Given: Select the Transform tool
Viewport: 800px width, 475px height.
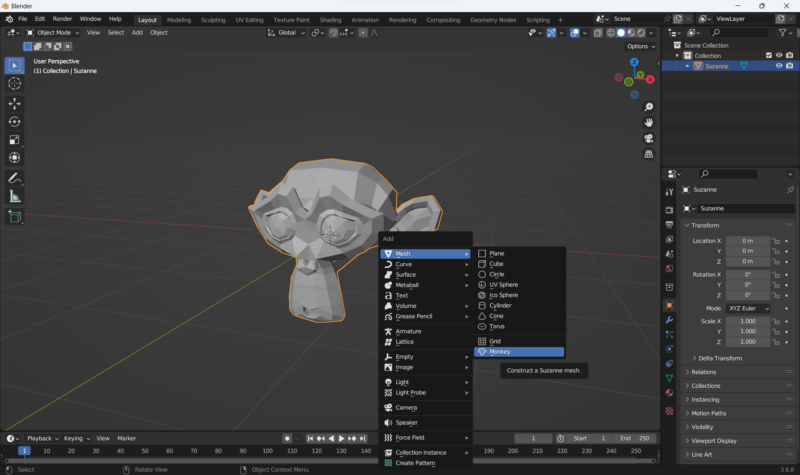Looking at the screenshot, I should click(x=14, y=158).
